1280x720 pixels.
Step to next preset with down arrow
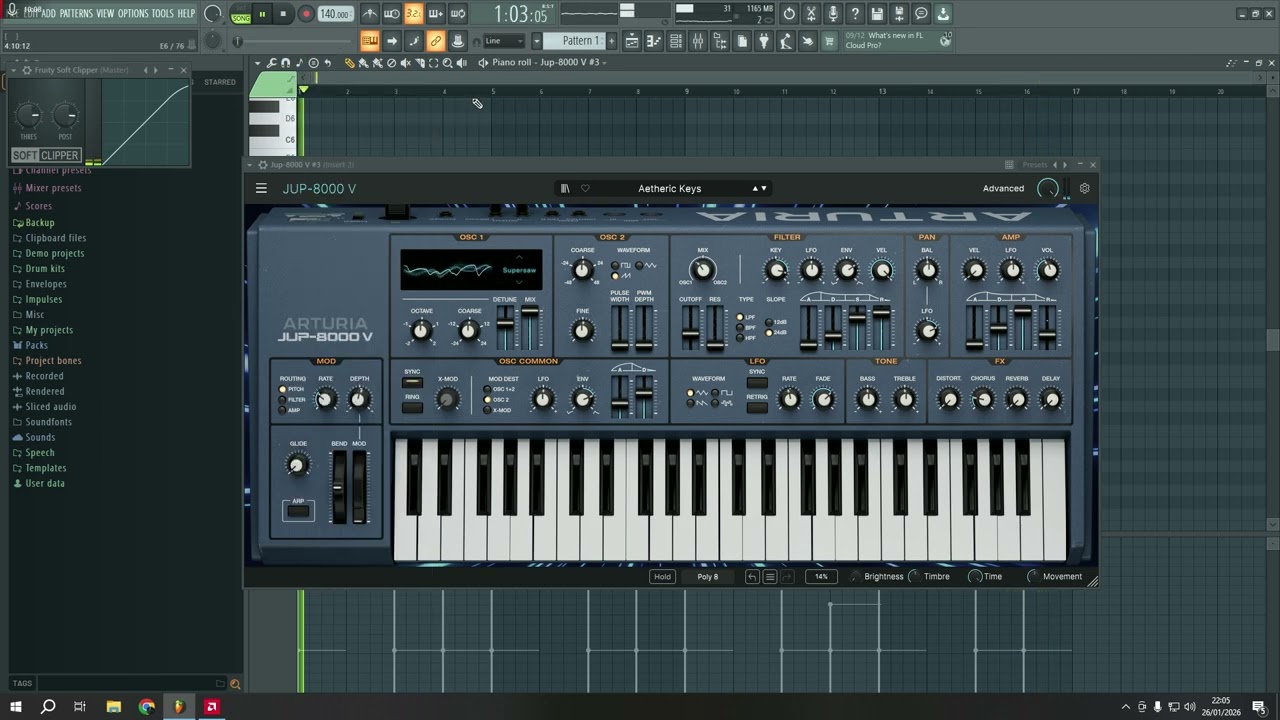pyautogui.click(x=764, y=188)
